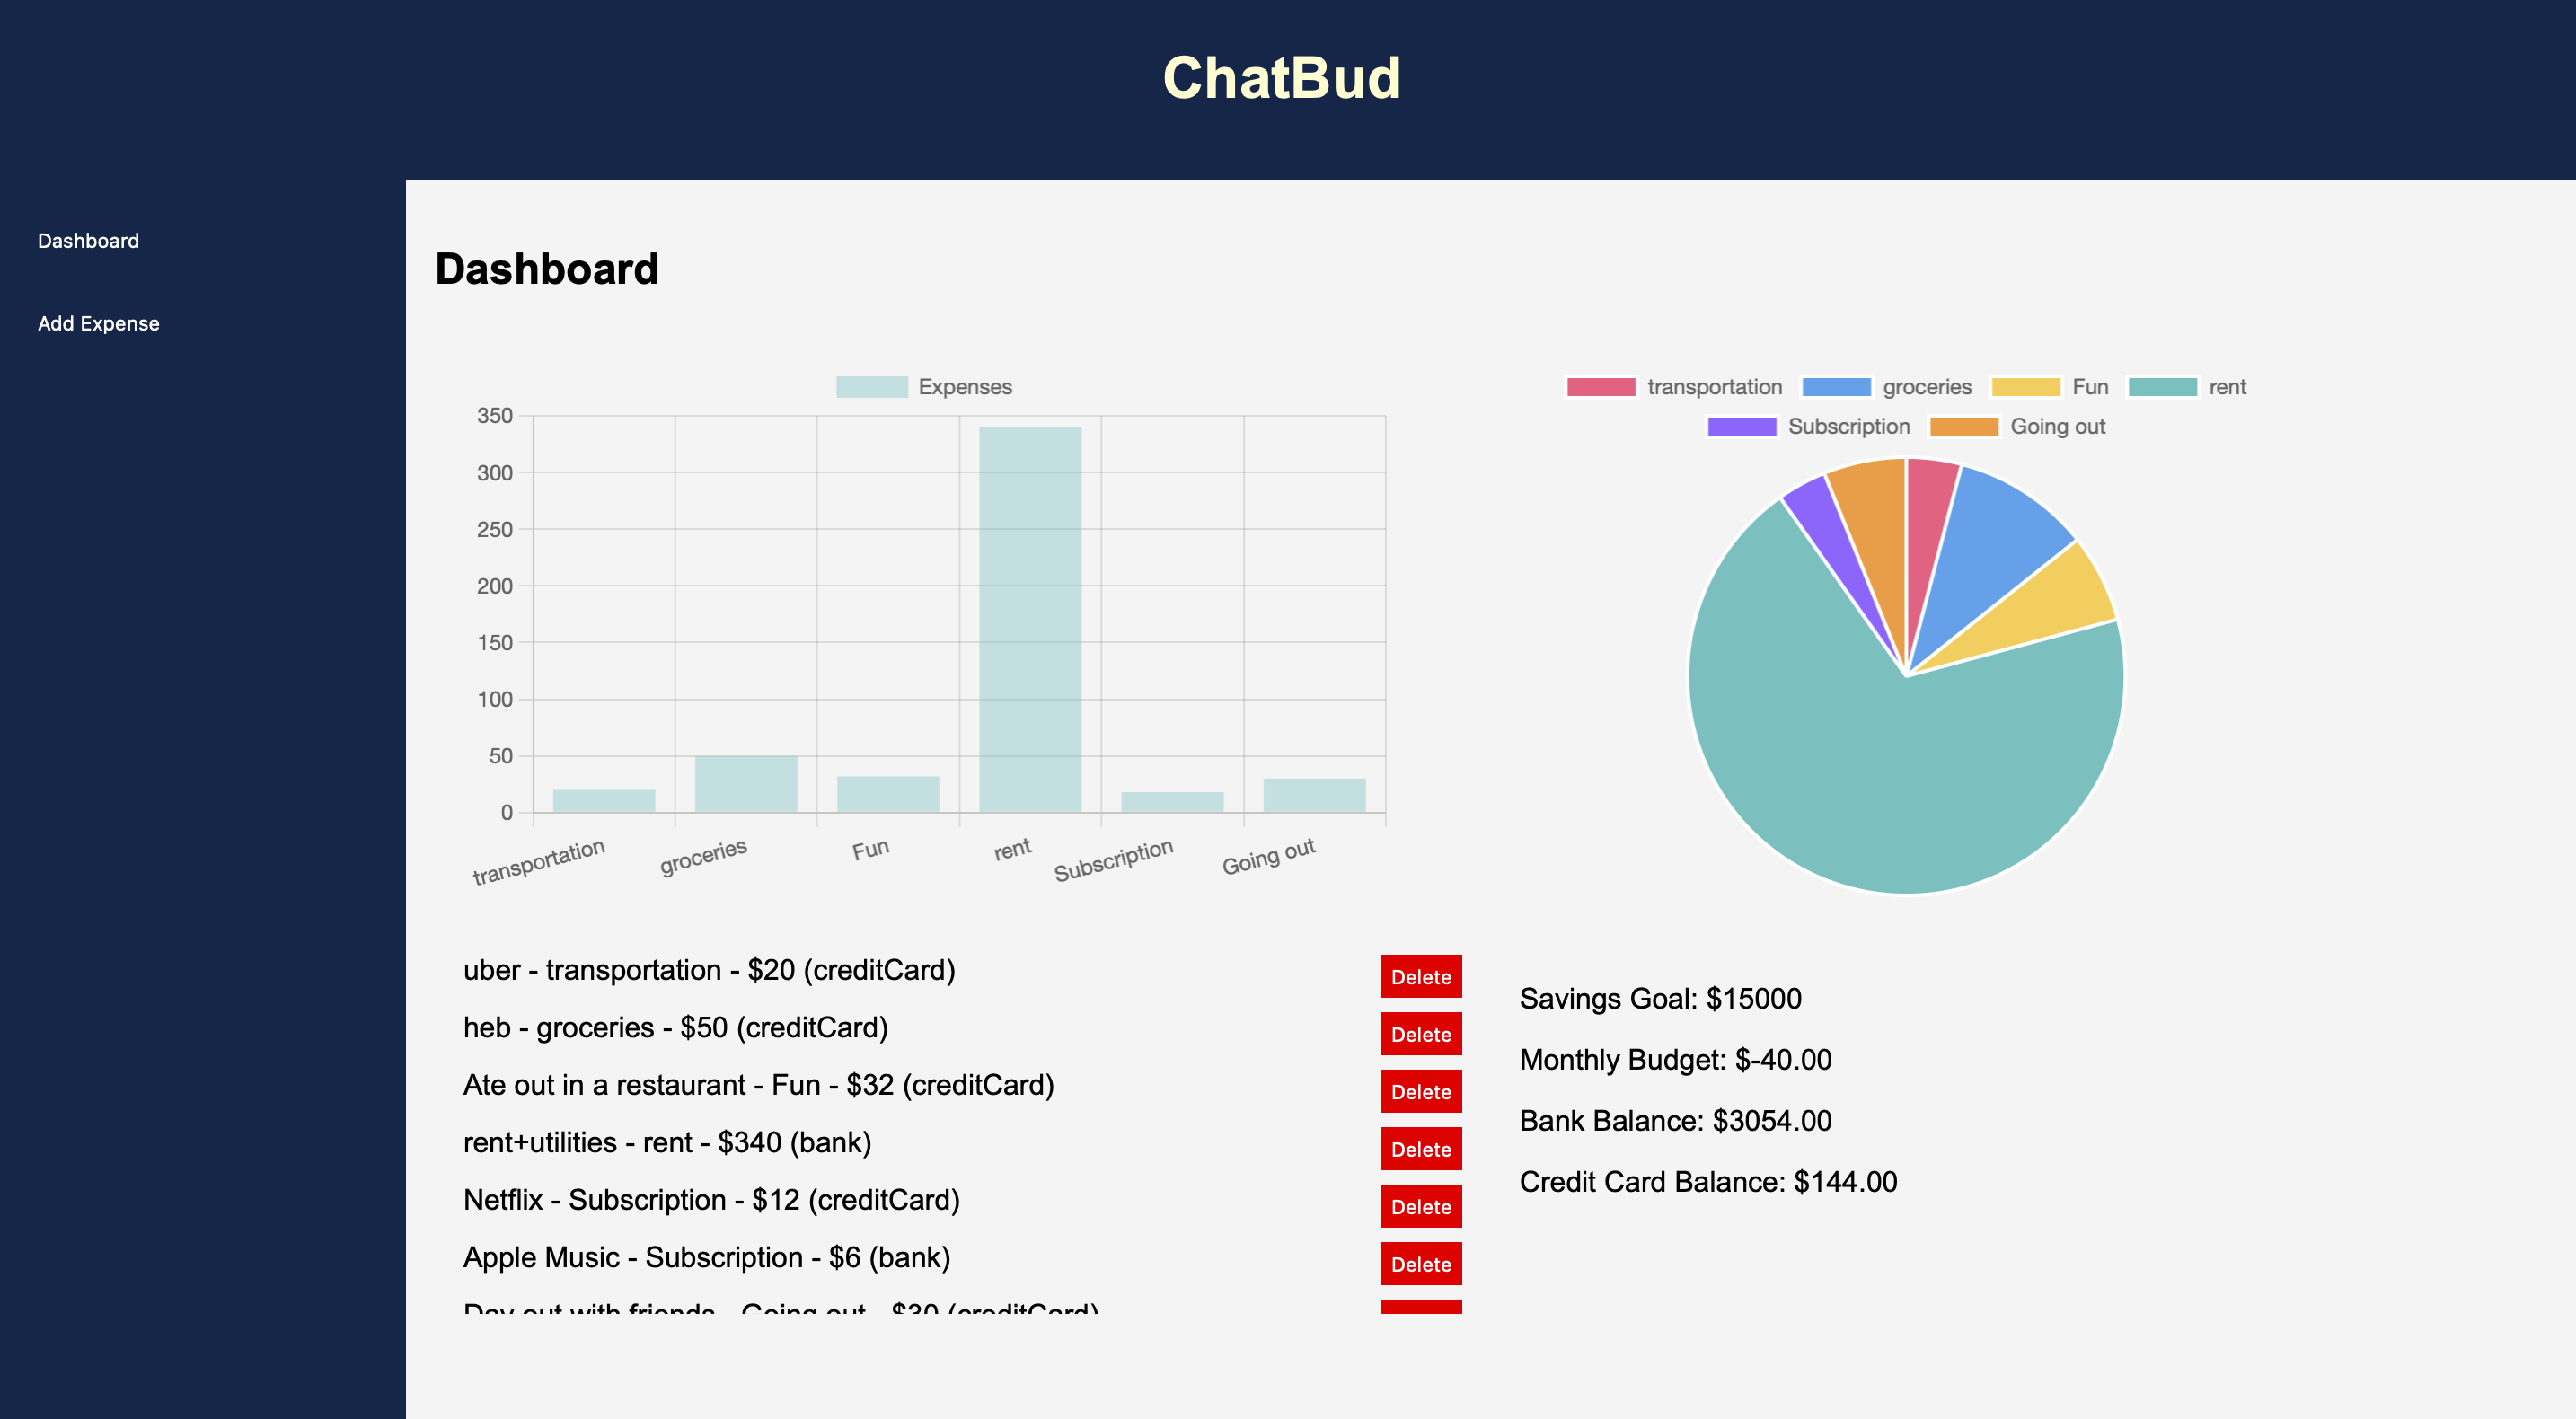Click the Expenses bar chart legend

tap(922, 384)
